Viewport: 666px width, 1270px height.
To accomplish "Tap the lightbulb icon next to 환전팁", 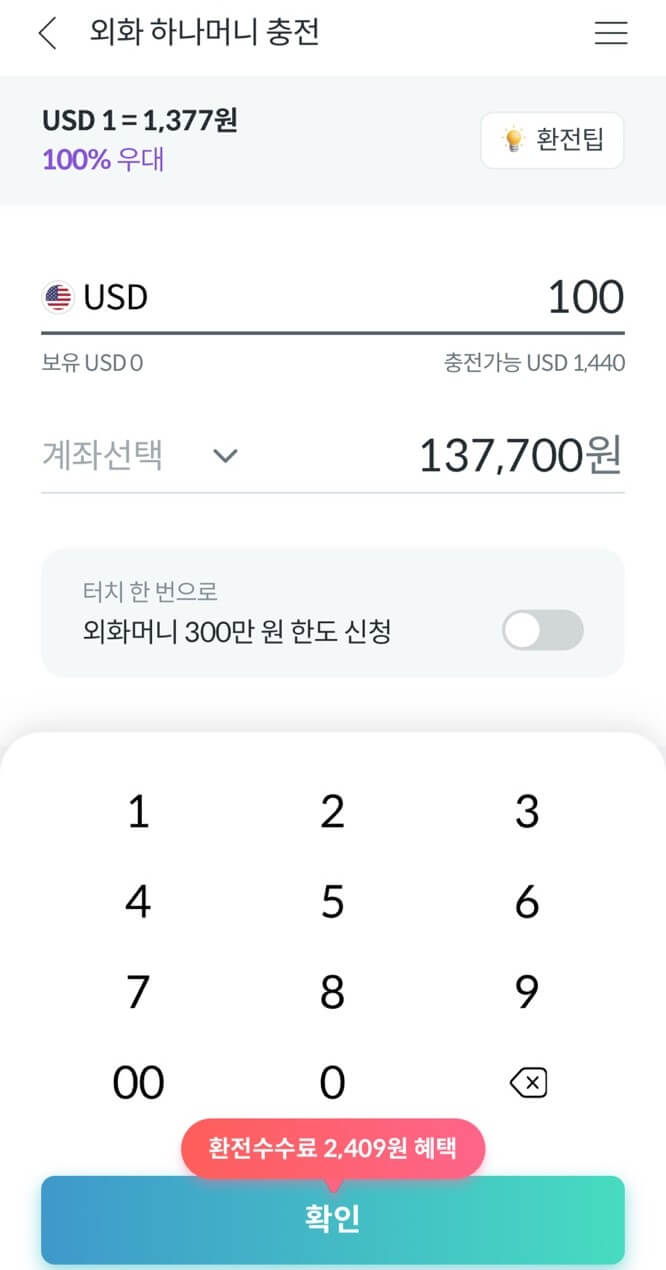I will tap(513, 140).
